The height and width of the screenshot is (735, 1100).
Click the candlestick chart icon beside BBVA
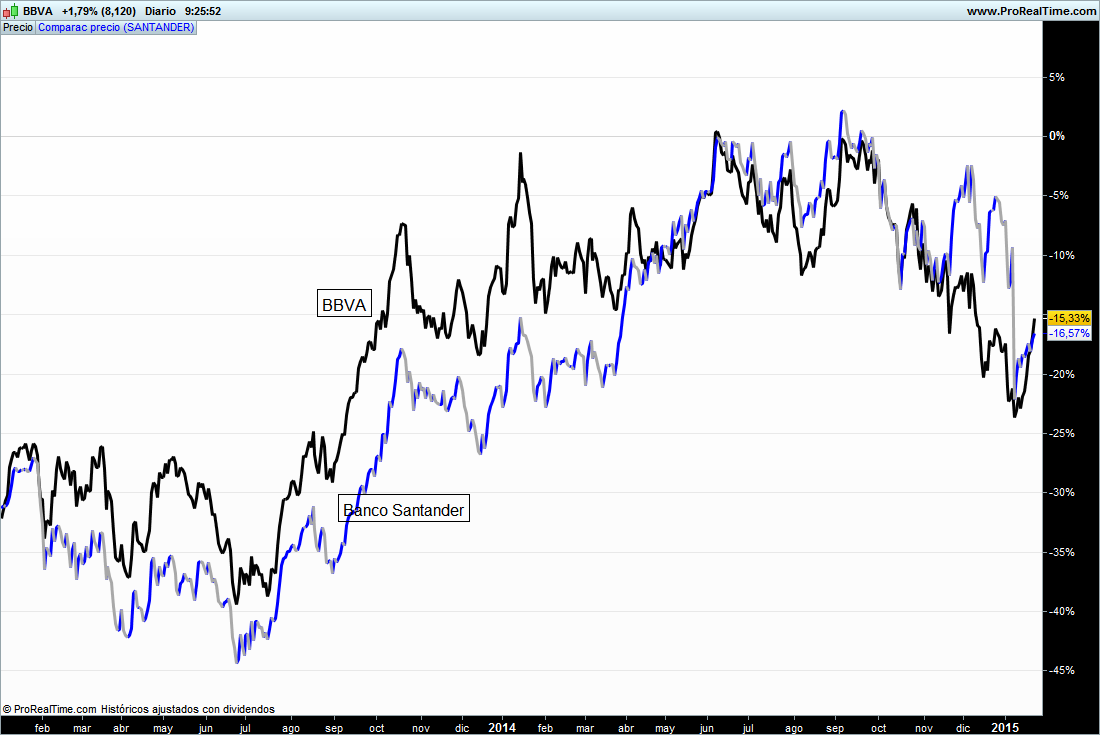pos(11,11)
